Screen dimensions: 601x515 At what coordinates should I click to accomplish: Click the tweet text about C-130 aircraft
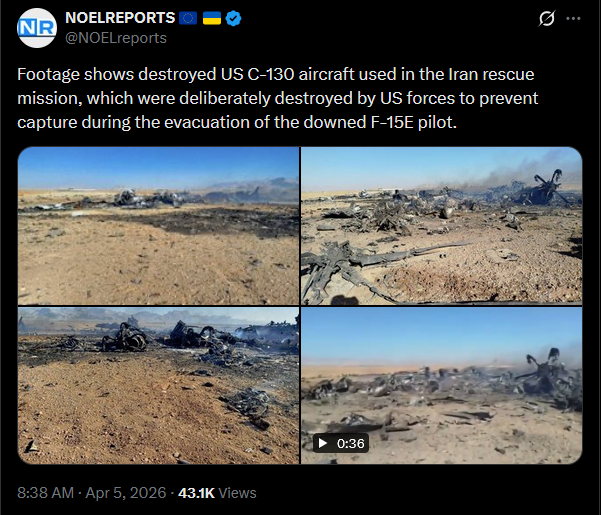(x=278, y=98)
